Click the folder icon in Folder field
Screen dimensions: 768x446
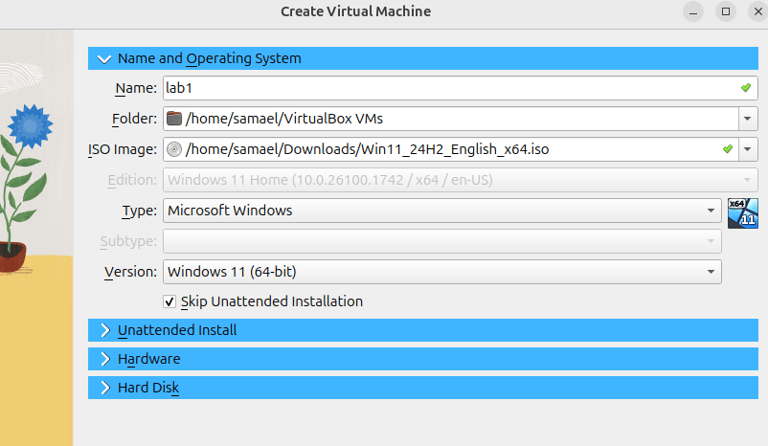pos(175,119)
